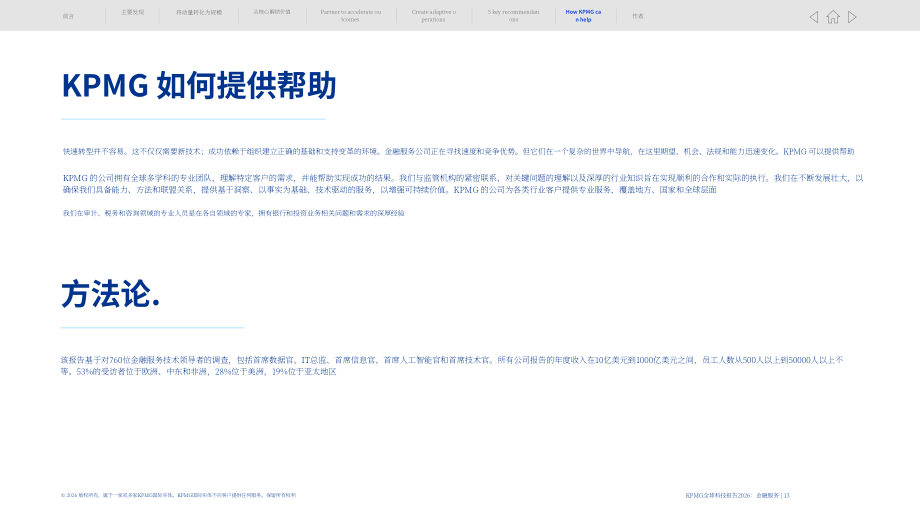Open the 将动量转化为规模 tab
The image size is (920, 518).
[199, 12]
